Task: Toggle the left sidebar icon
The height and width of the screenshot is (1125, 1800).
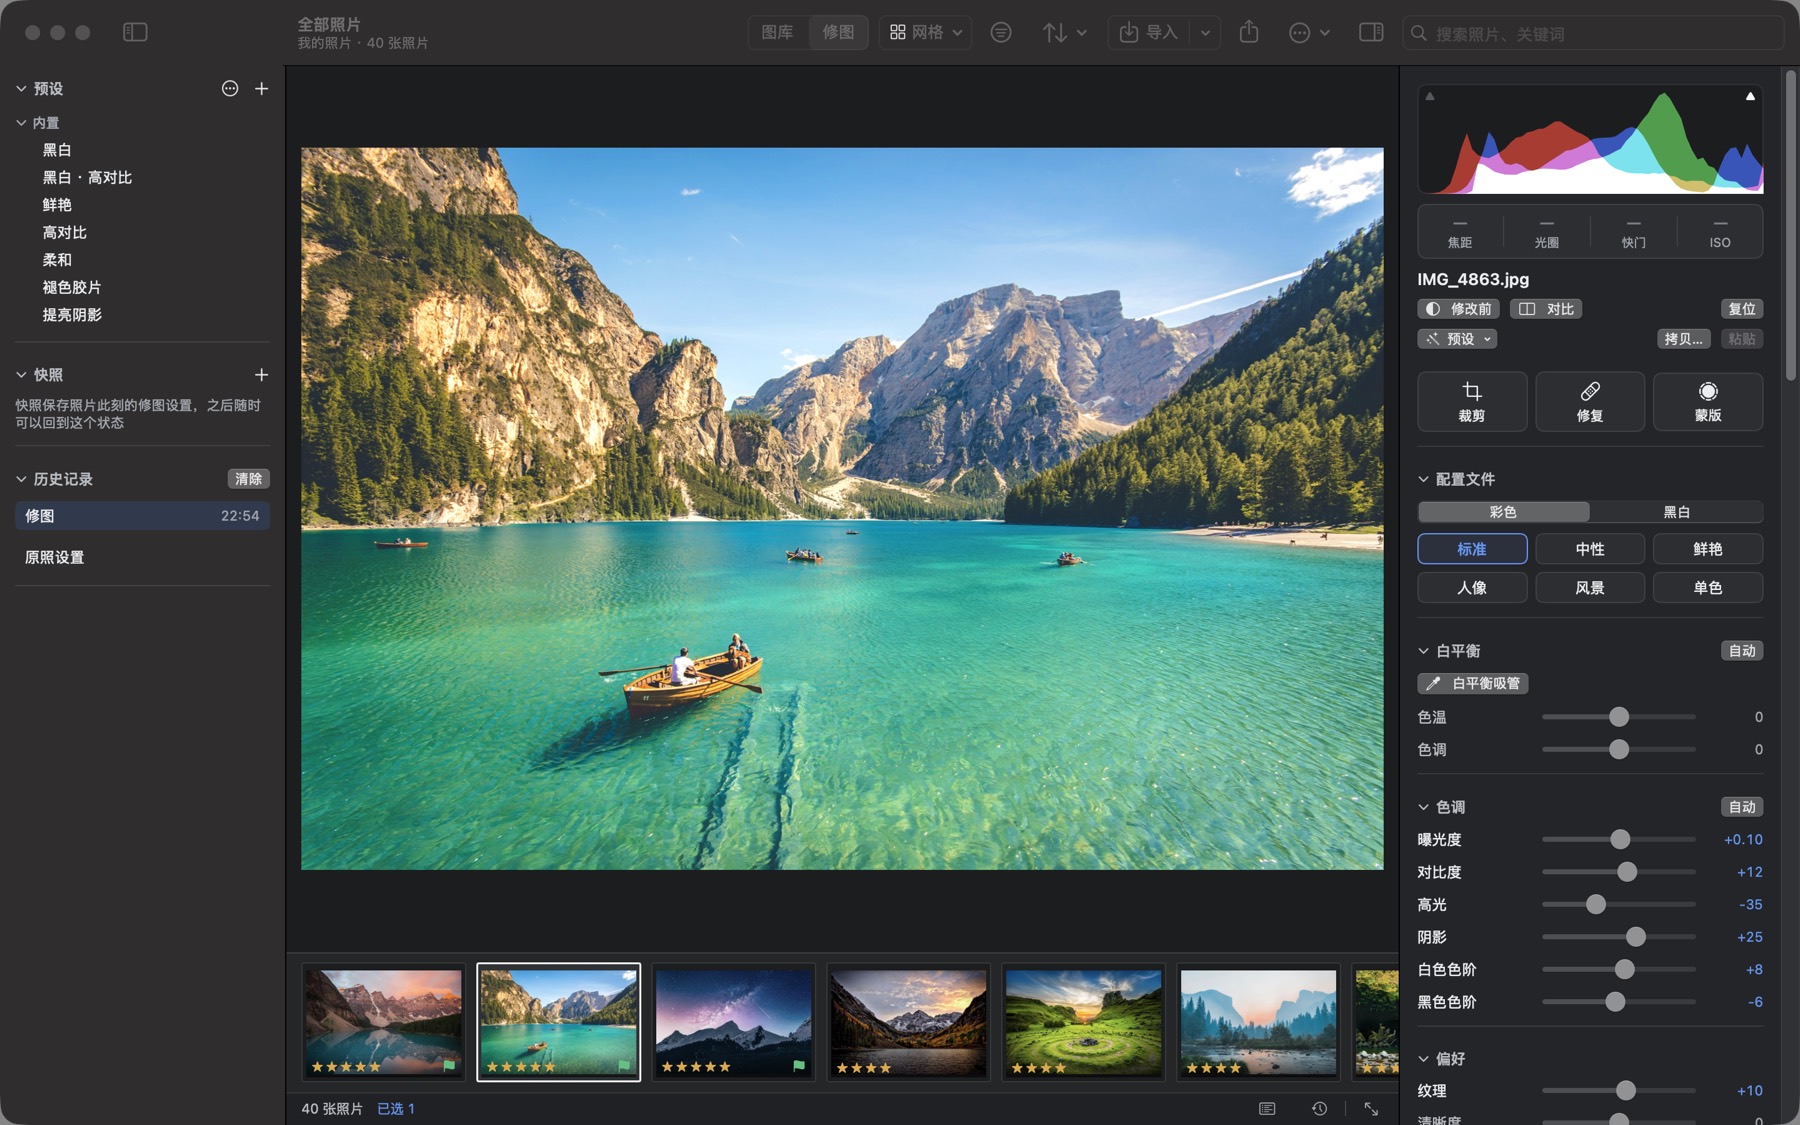Action: coord(135,32)
